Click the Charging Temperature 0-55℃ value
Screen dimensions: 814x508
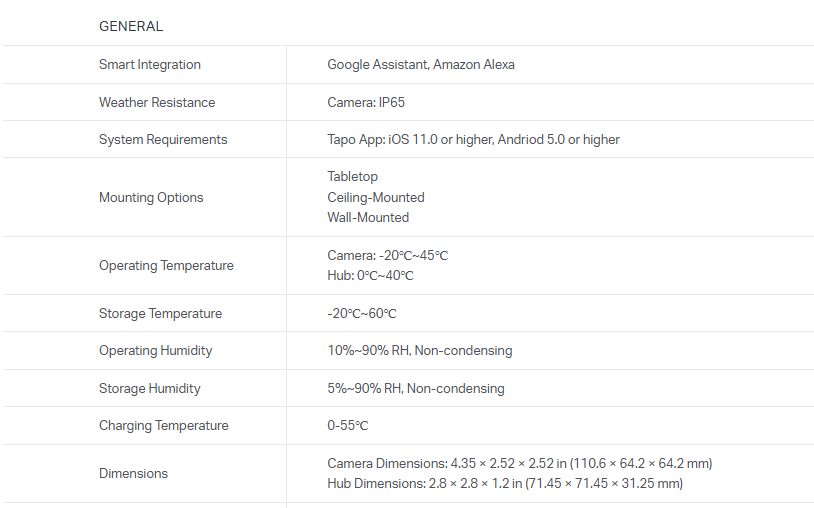click(348, 425)
